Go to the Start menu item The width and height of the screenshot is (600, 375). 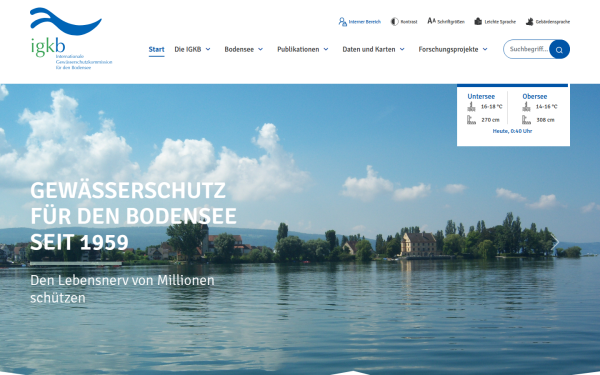pos(157,49)
